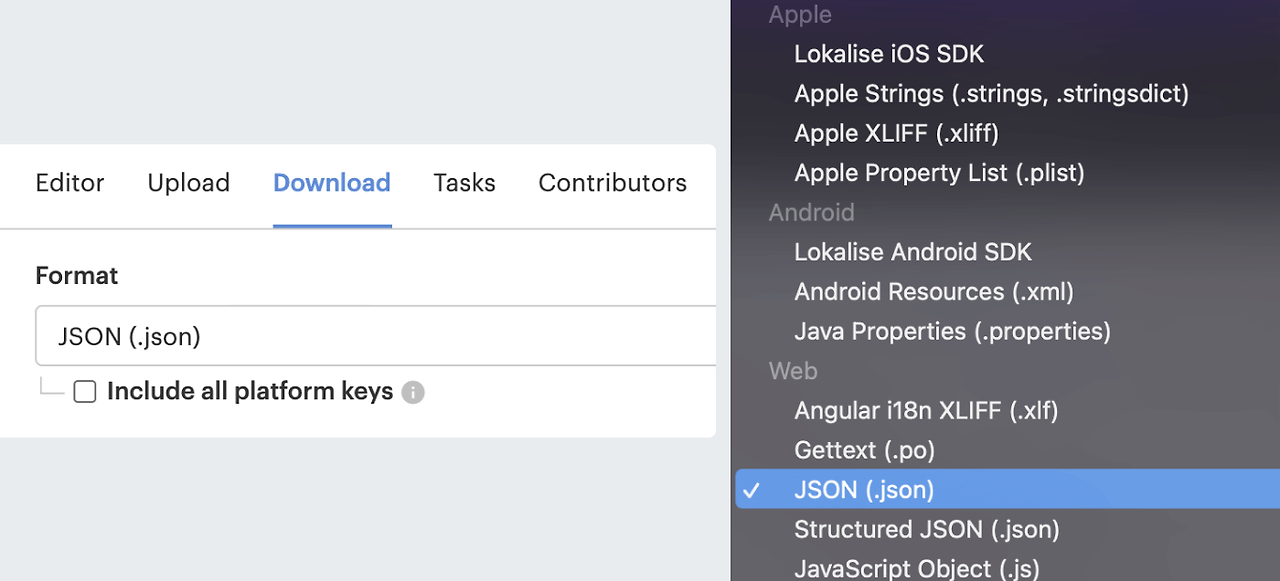This screenshot has width=1280, height=581.
Task: Enable Include all platform keys checkbox
Action: pos(85,392)
